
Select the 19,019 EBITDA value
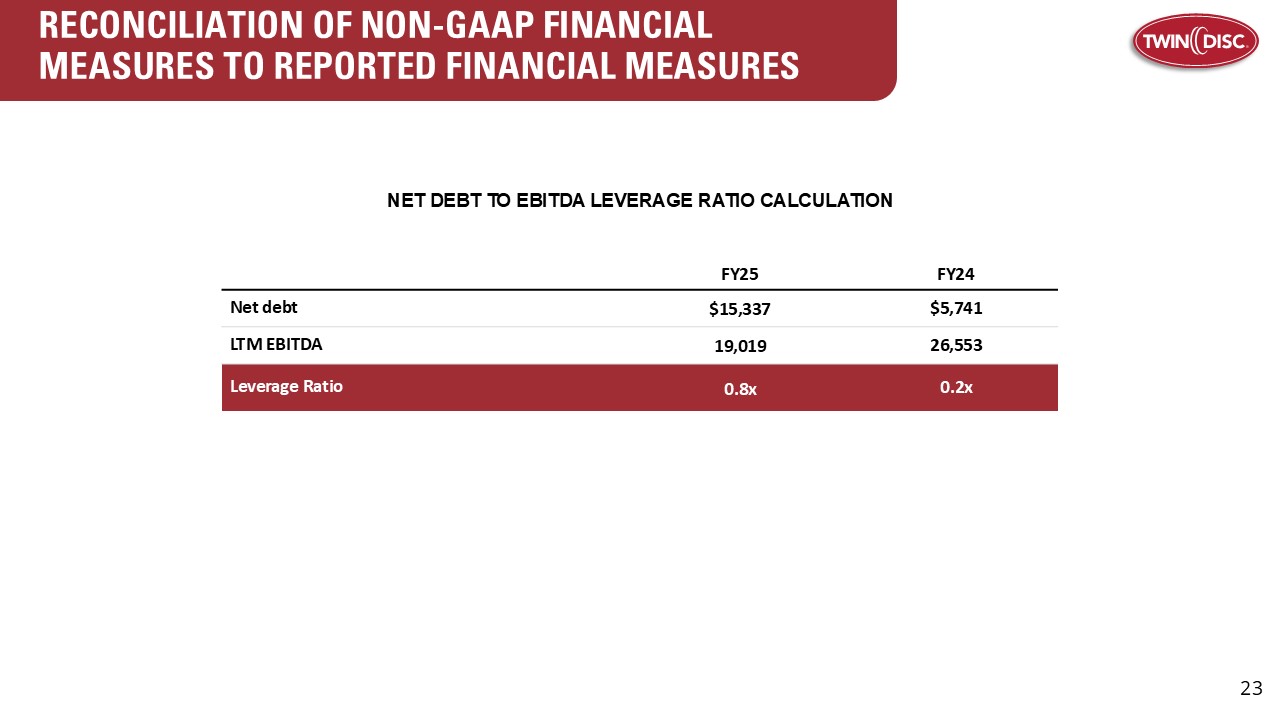coord(740,346)
